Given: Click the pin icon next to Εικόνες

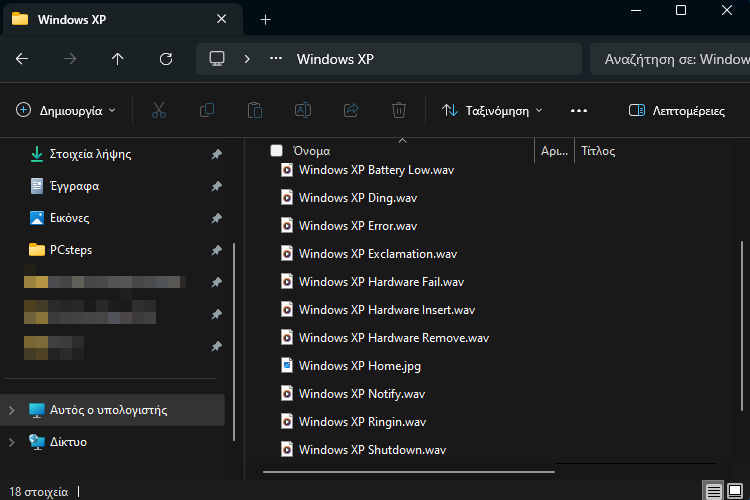Looking at the screenshot, I should tap(217, 218).
